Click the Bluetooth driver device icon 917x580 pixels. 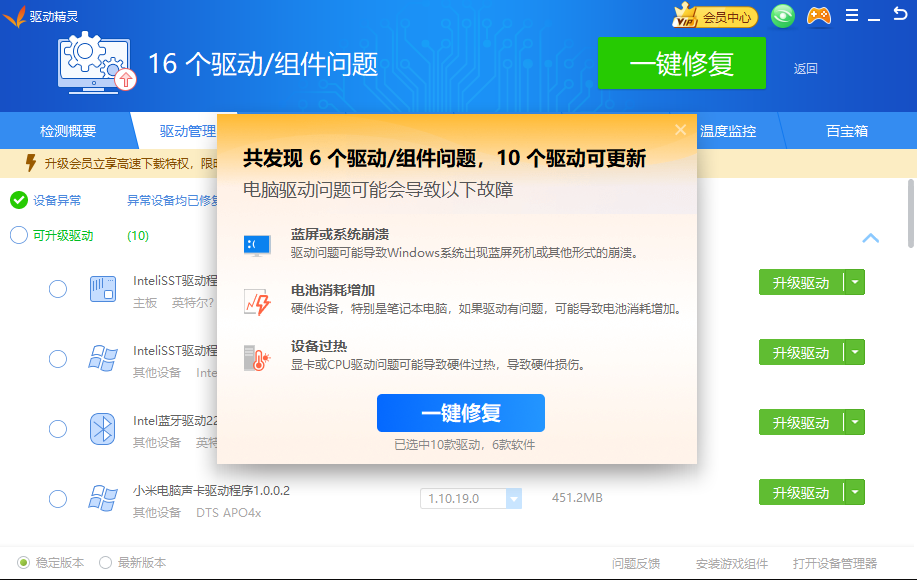click(x=102, y=428)
